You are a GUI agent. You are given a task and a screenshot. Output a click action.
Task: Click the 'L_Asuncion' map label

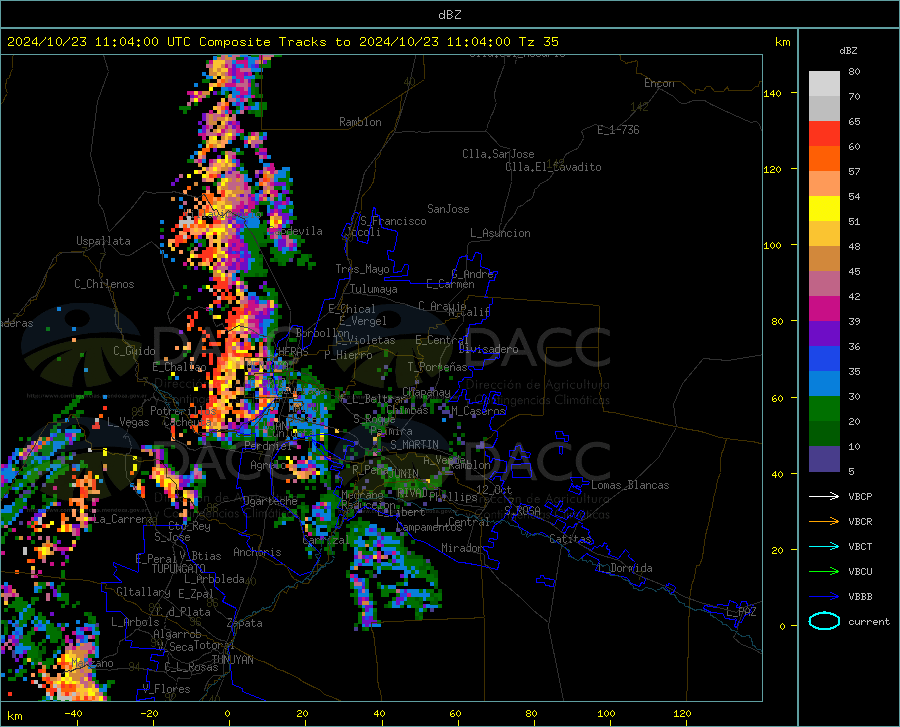(500, 233)
